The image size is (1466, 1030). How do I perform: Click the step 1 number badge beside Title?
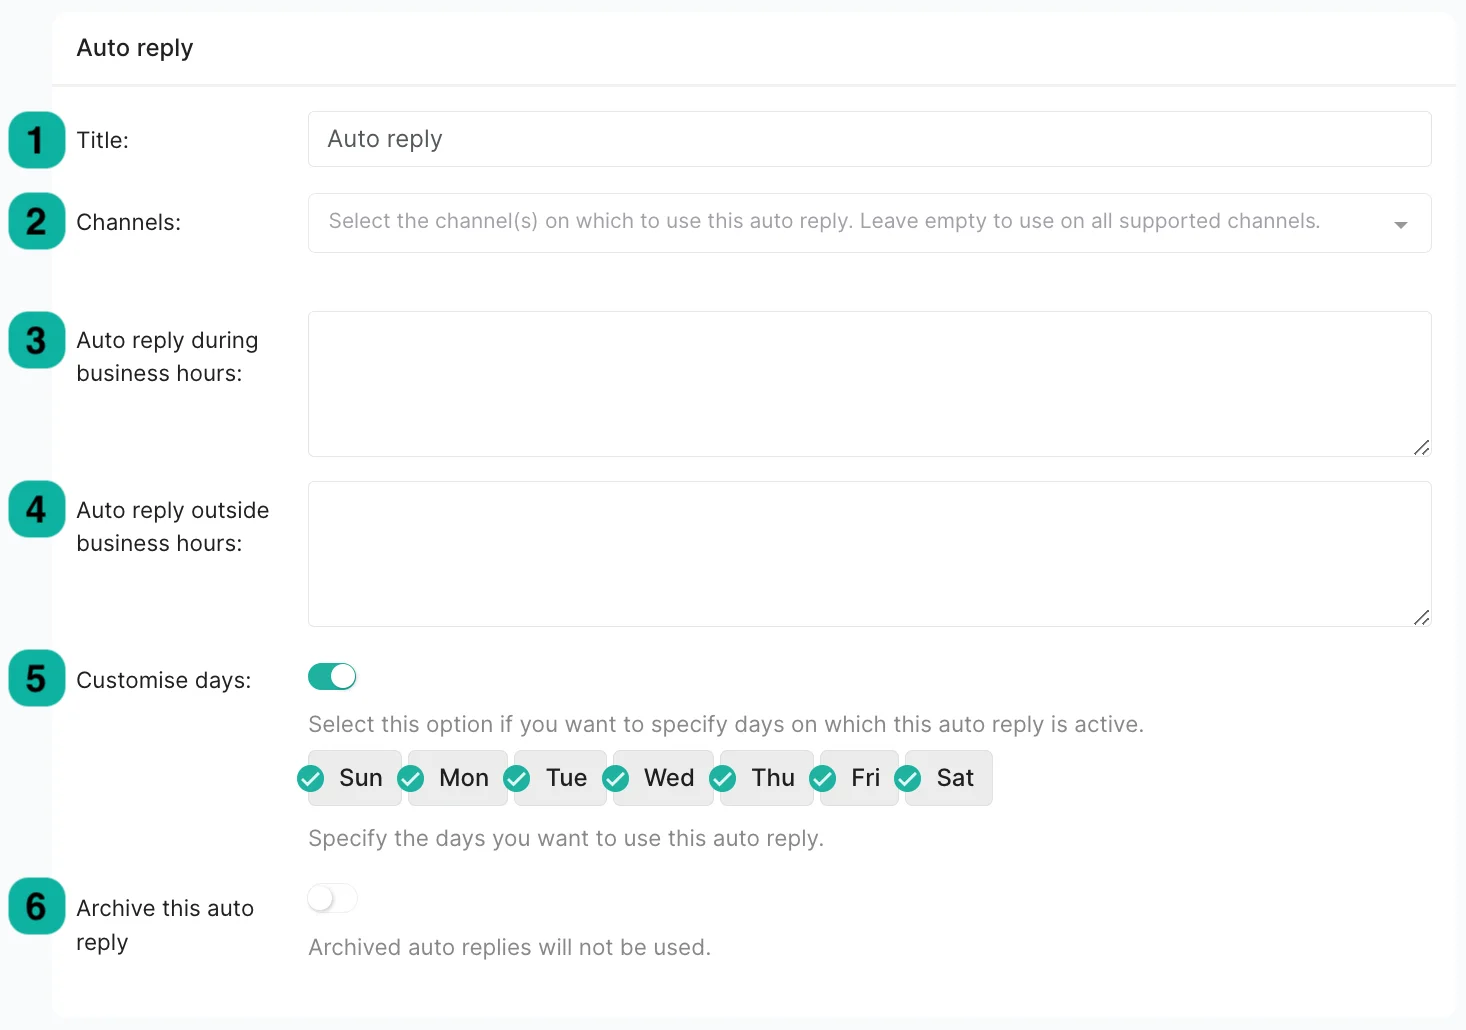36,140
